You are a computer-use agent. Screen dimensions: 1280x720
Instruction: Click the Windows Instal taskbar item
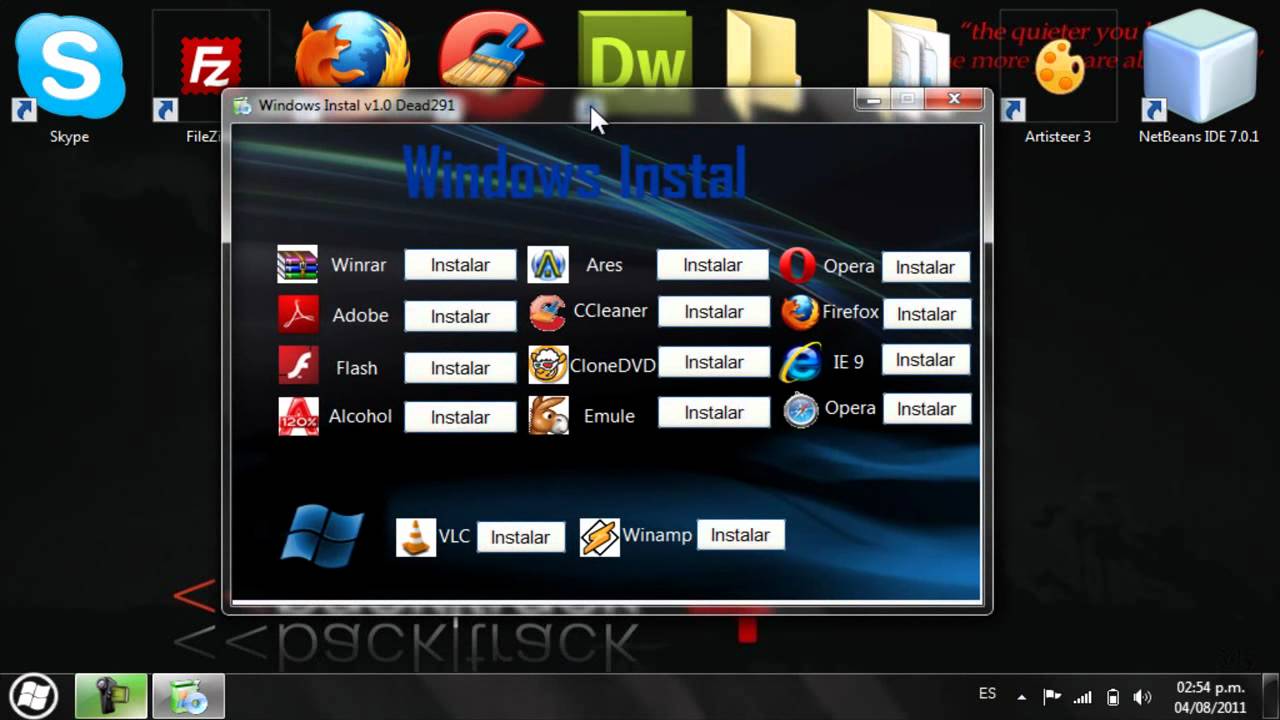pos(188,696)
